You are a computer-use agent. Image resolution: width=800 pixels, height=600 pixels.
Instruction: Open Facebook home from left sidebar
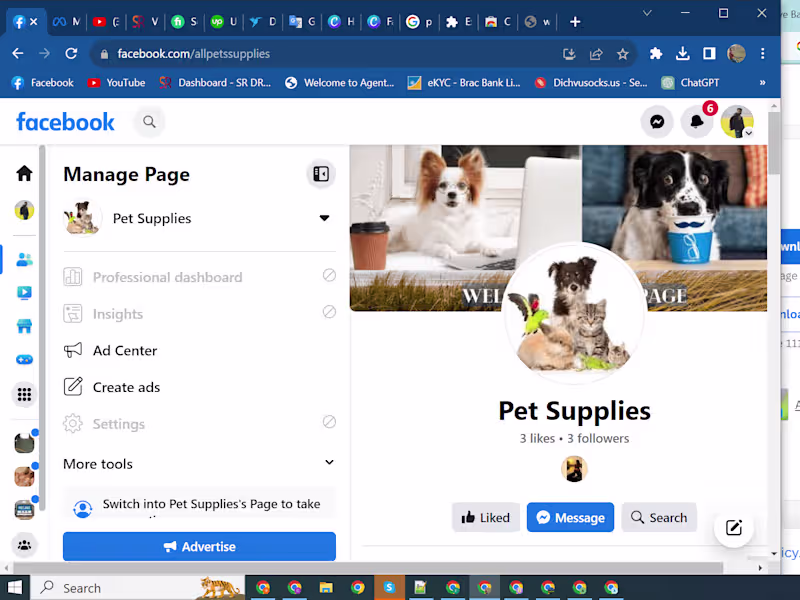(x=24, y=173)
